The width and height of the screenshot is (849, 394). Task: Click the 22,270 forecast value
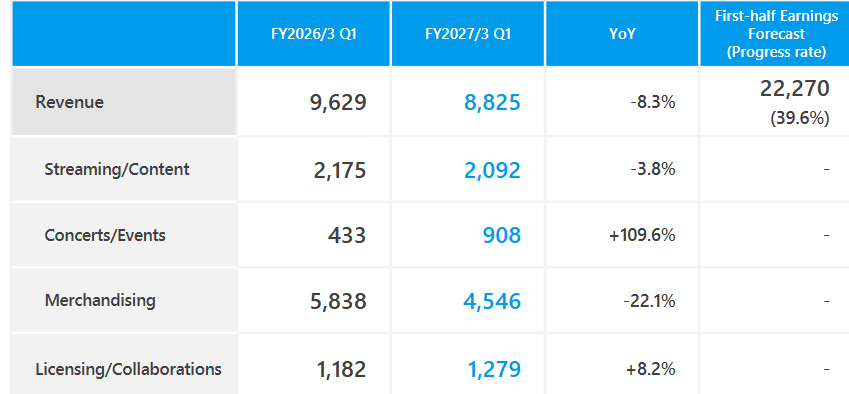[x=794, y=88]
